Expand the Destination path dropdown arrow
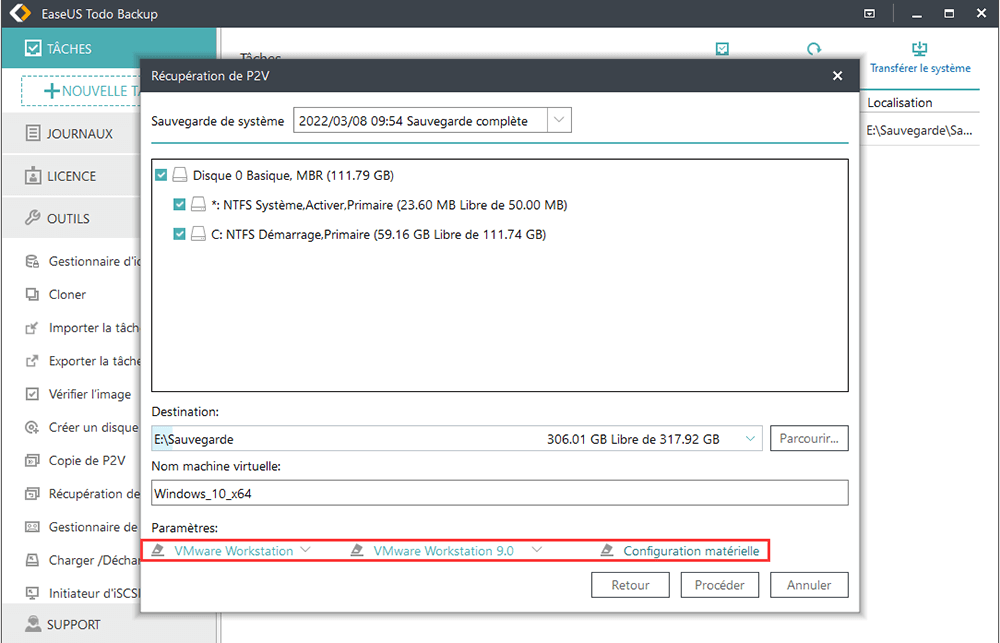 [750, 439]
